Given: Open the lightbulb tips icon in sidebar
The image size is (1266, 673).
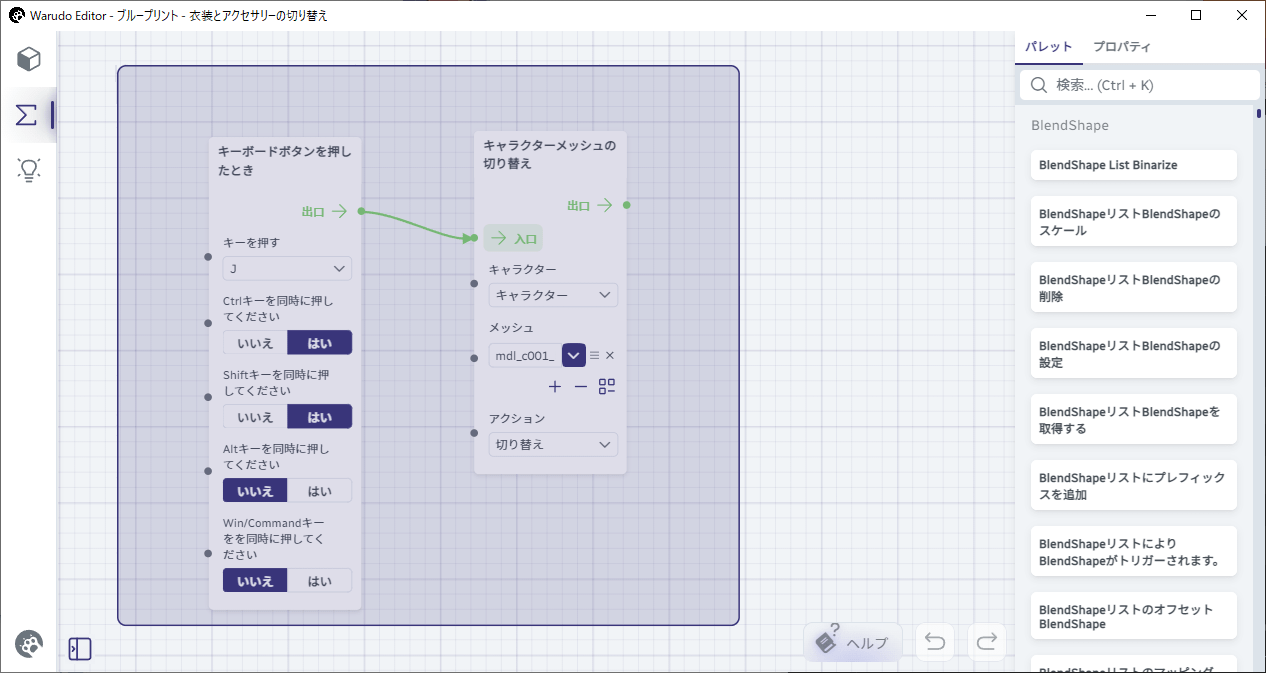Looking at the screenshot, I should (29, 170).
